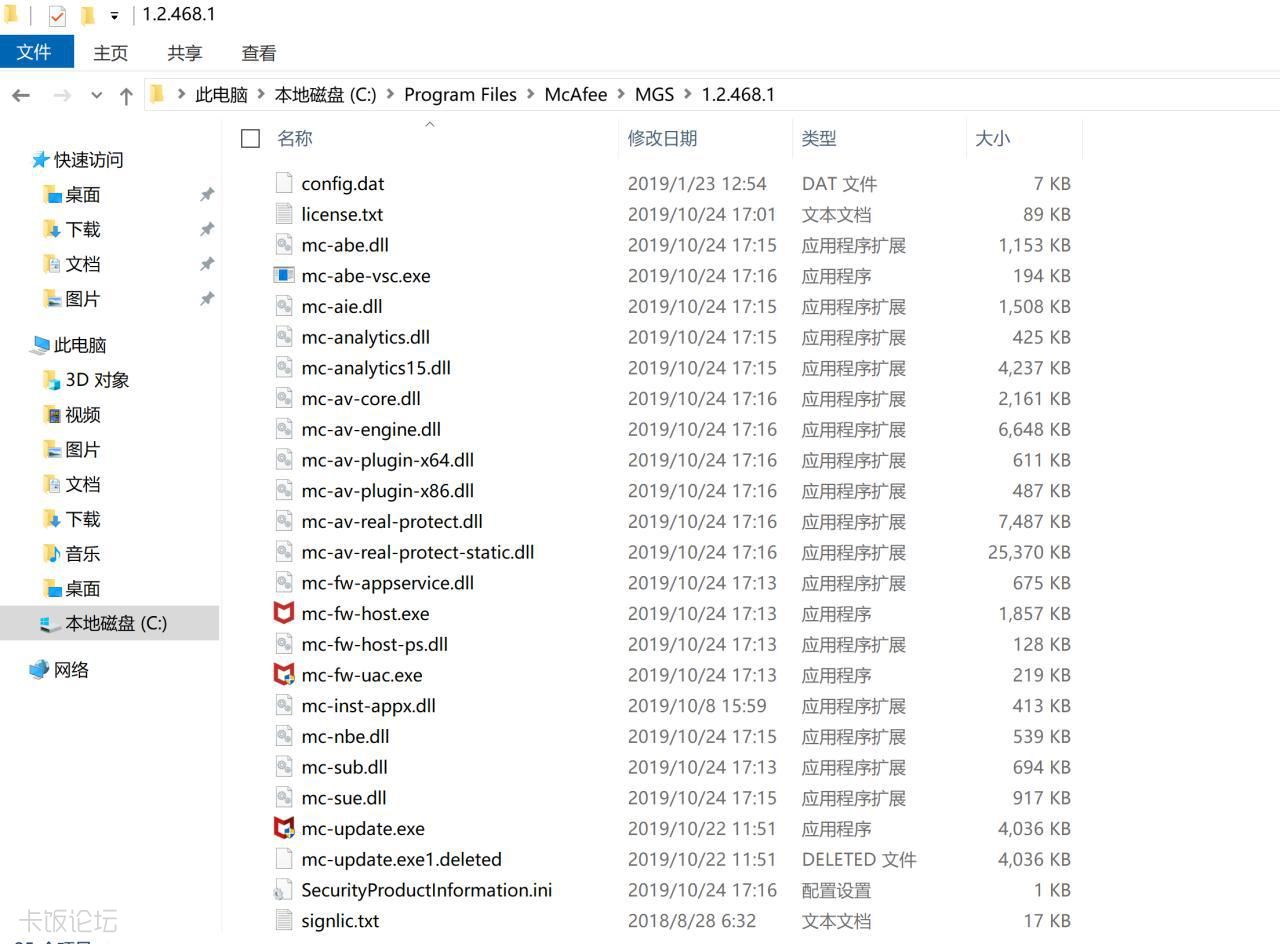Expand the chevron after McAfee in address bar
The width and height of the screenshot is (1280, 944).
(621, 95)
